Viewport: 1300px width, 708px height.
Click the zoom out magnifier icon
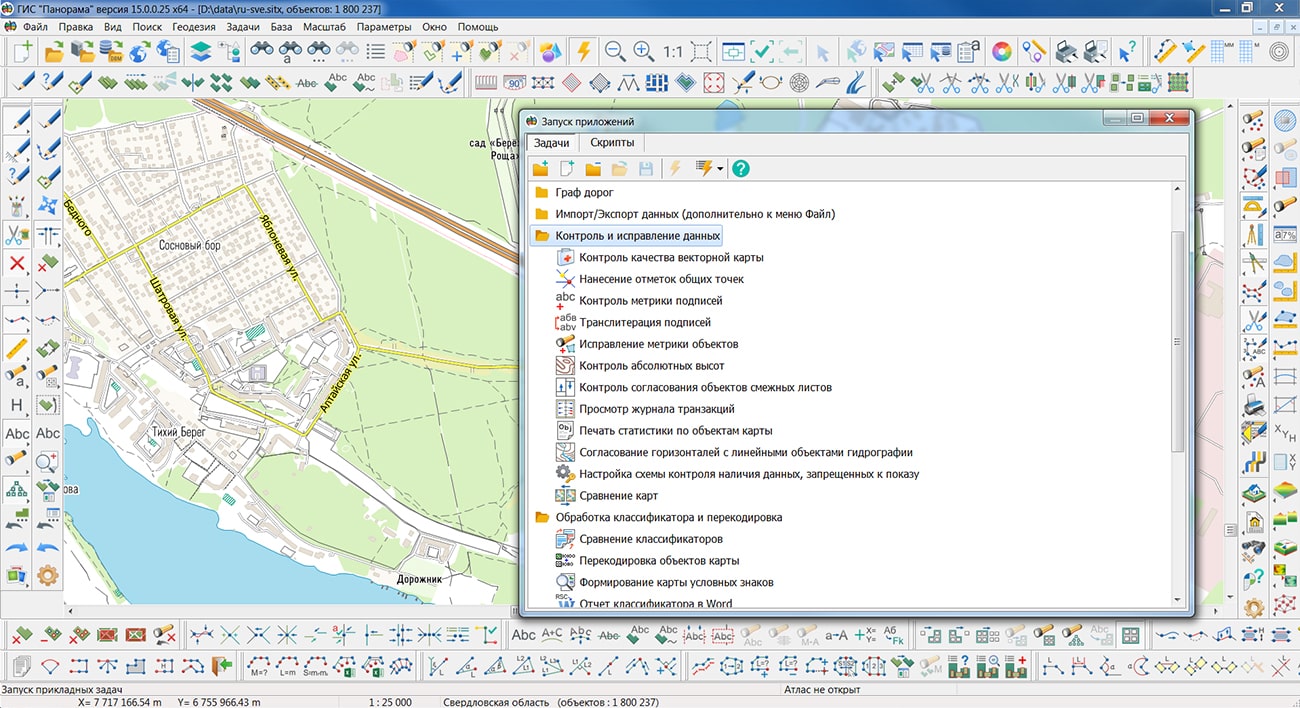[x=615, y=51]
